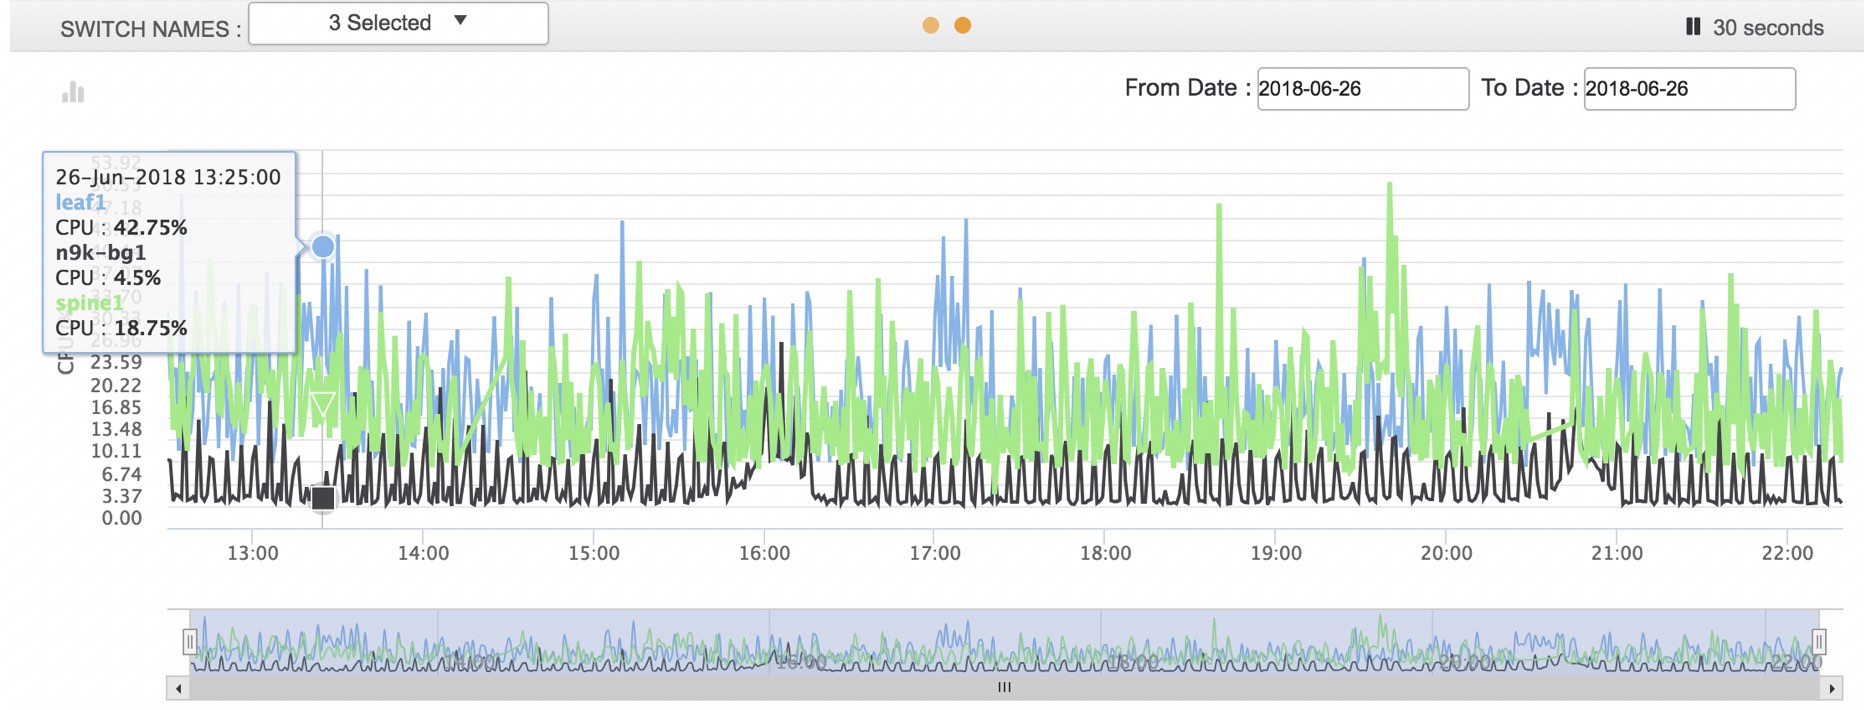
Task: Click the 13.48 y-axis value
Action: pyautogui.click(x=116, y=429)
